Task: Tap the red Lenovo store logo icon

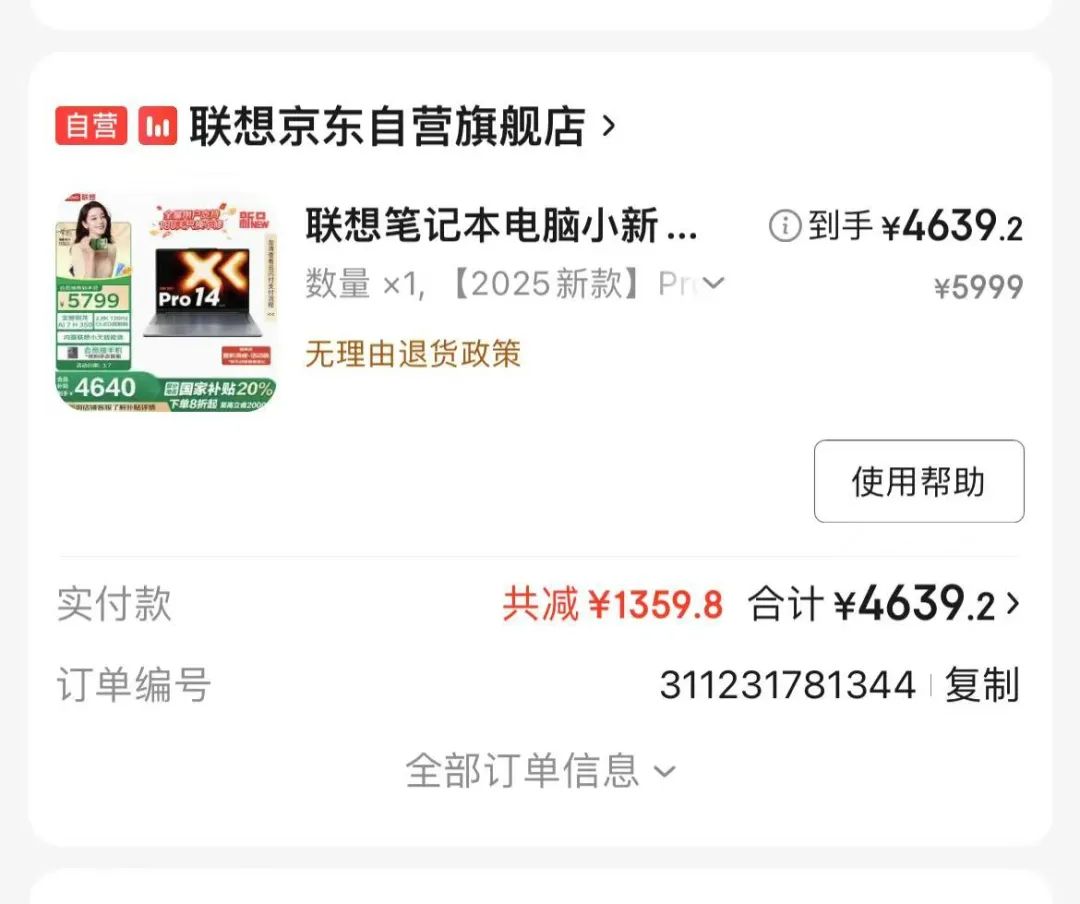Action: [x=158, y=125]
